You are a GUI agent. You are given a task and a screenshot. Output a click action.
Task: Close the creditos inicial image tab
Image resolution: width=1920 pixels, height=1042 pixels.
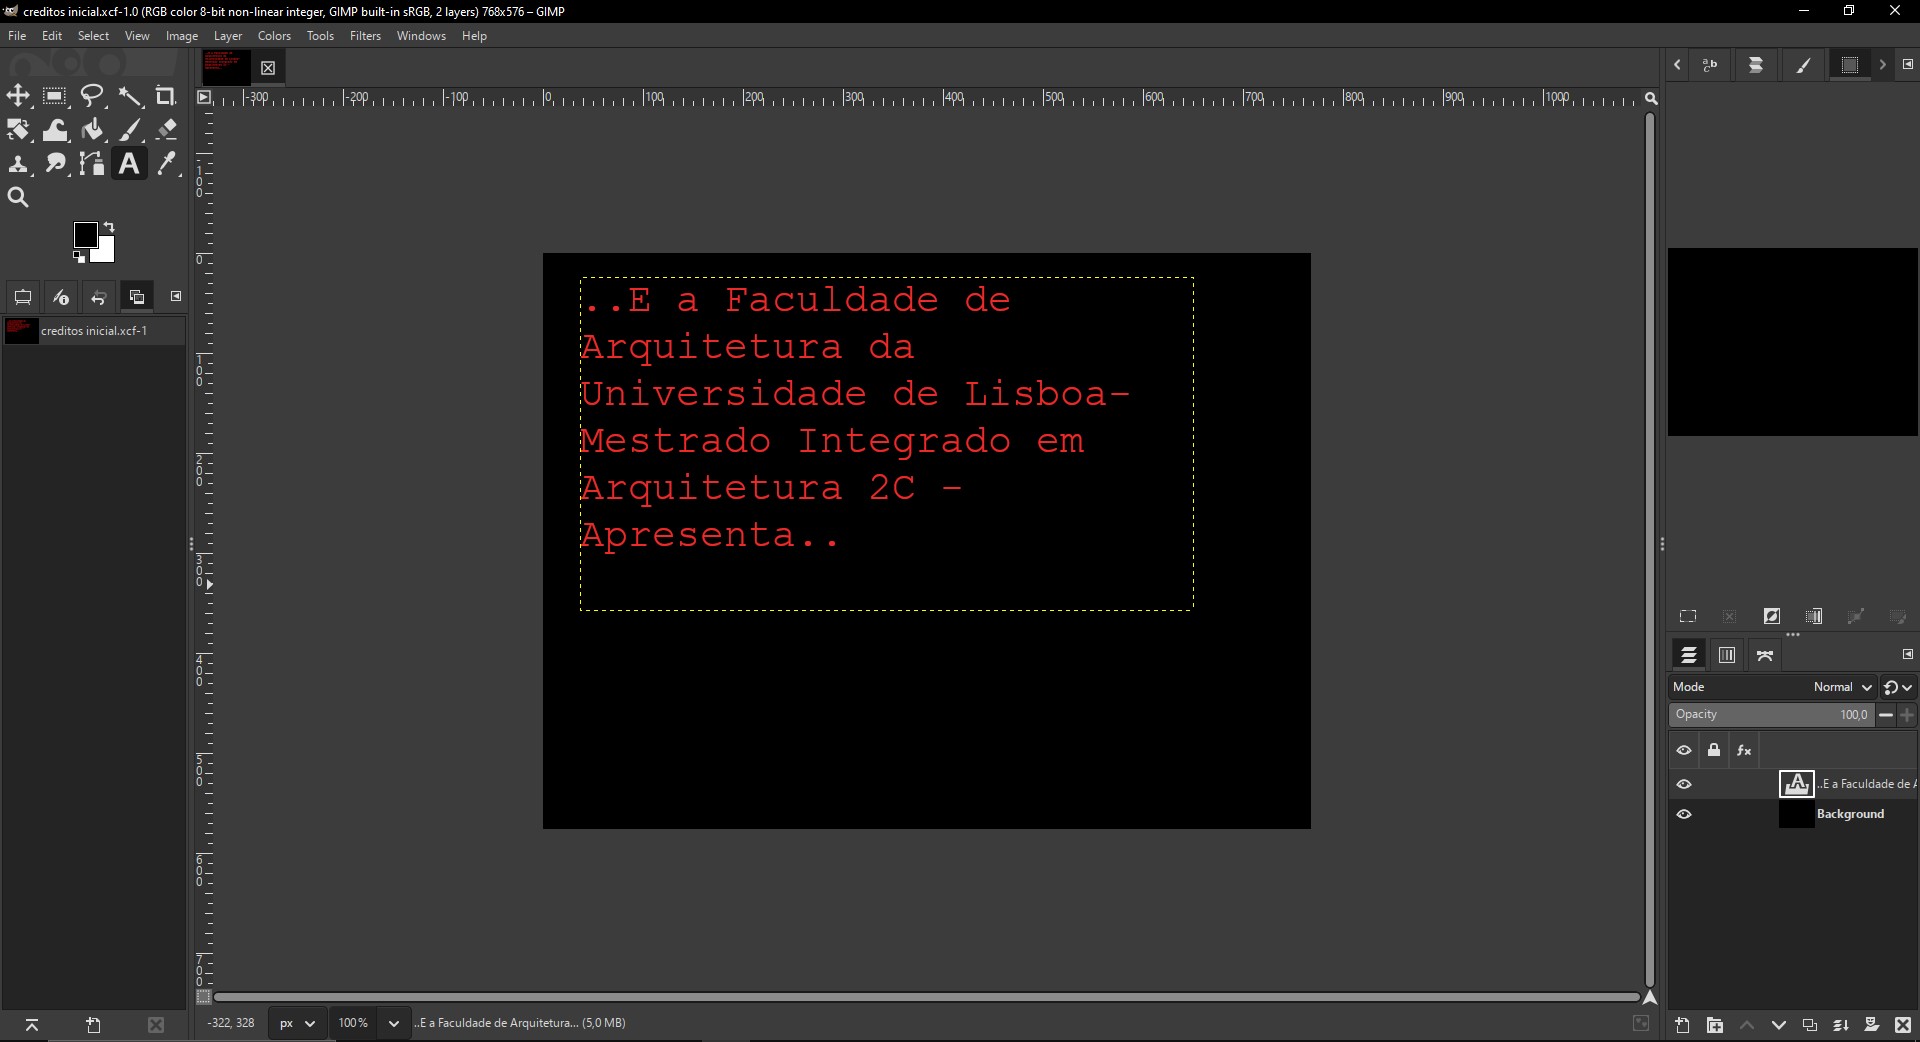coord(268,68)
